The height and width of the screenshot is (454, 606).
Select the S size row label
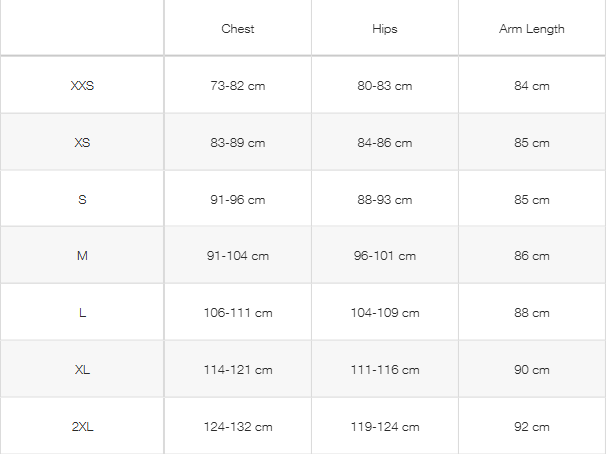pyautogui.click(x=82, y=200)
